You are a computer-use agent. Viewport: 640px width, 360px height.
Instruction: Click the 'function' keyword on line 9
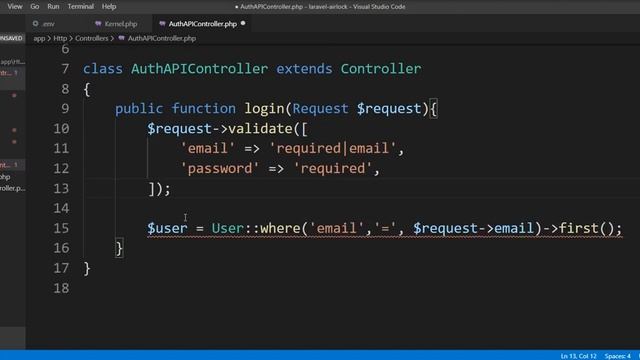pos(203,109)
